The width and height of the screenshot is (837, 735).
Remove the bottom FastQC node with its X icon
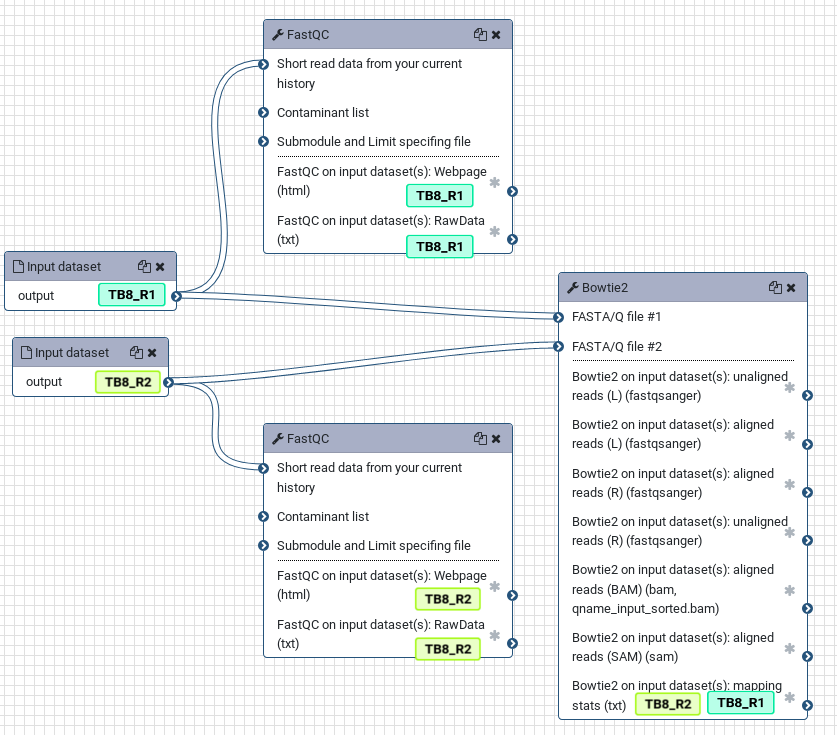pos(496,439)
